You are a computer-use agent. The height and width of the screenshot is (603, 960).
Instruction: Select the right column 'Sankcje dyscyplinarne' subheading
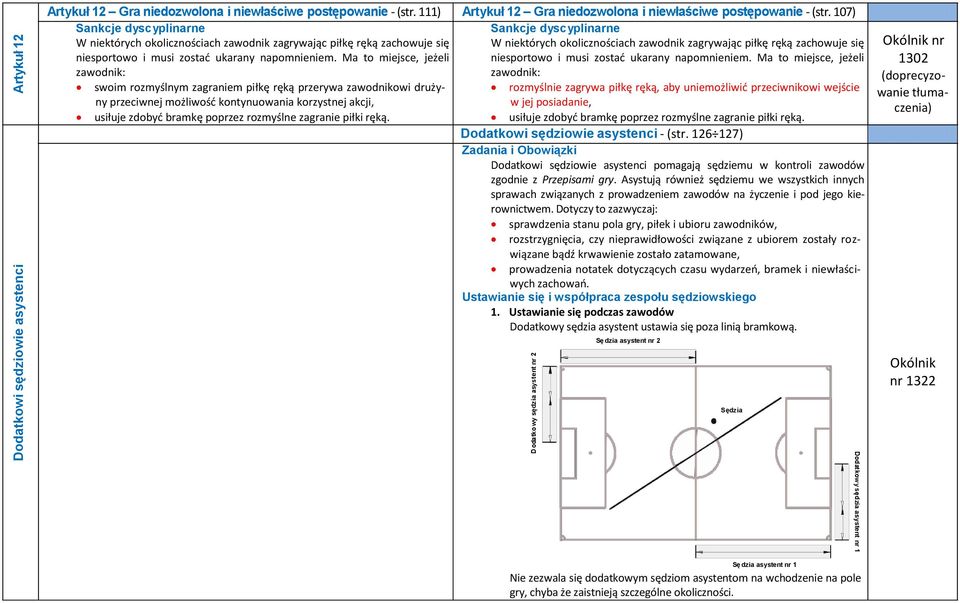click(555, 28)
